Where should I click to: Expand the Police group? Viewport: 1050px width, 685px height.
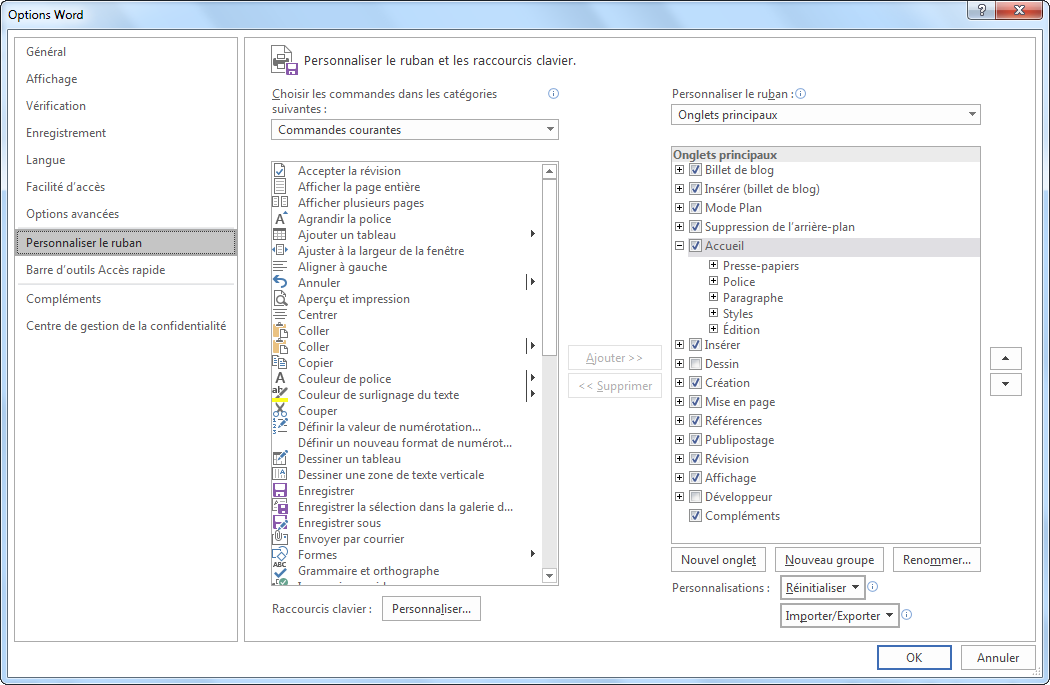point(713,281)
